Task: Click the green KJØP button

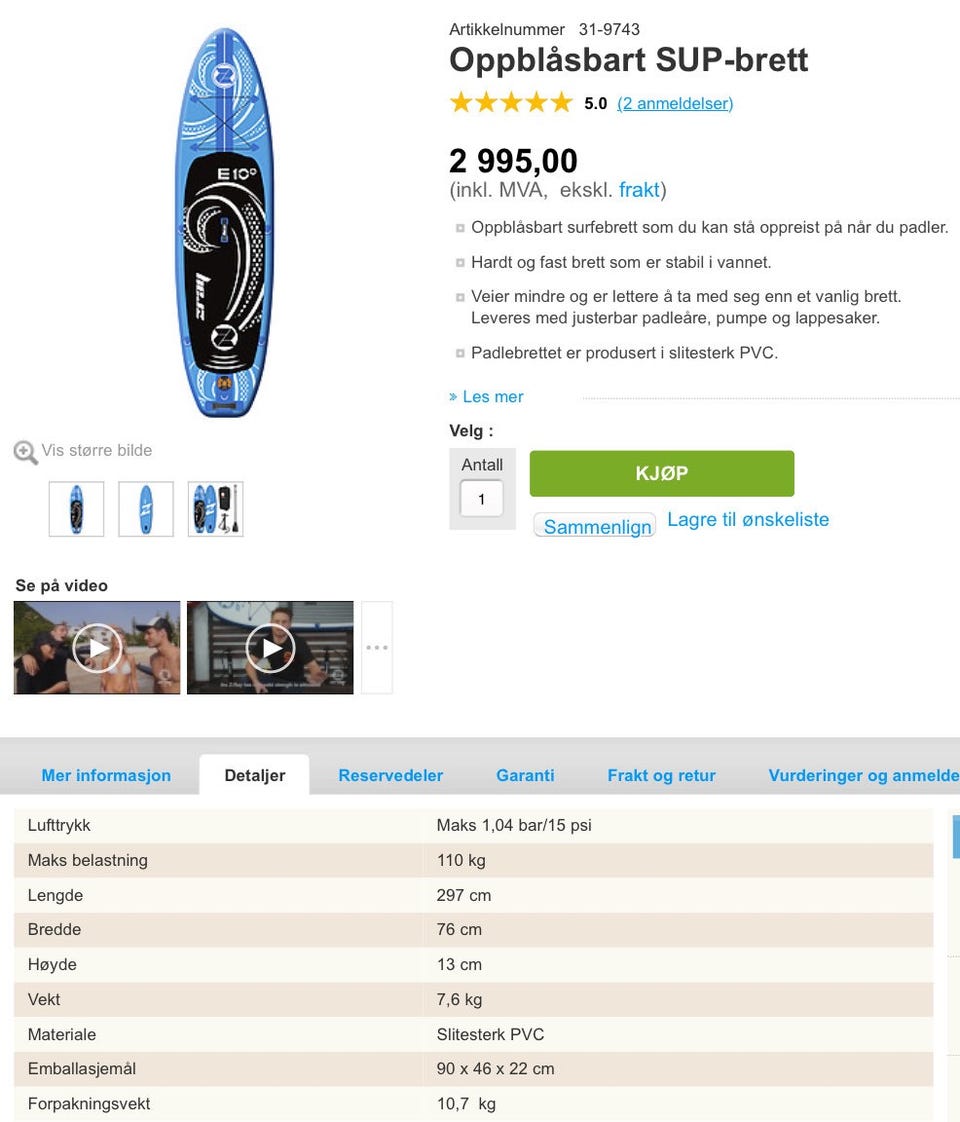Action: tap(662, 473)
